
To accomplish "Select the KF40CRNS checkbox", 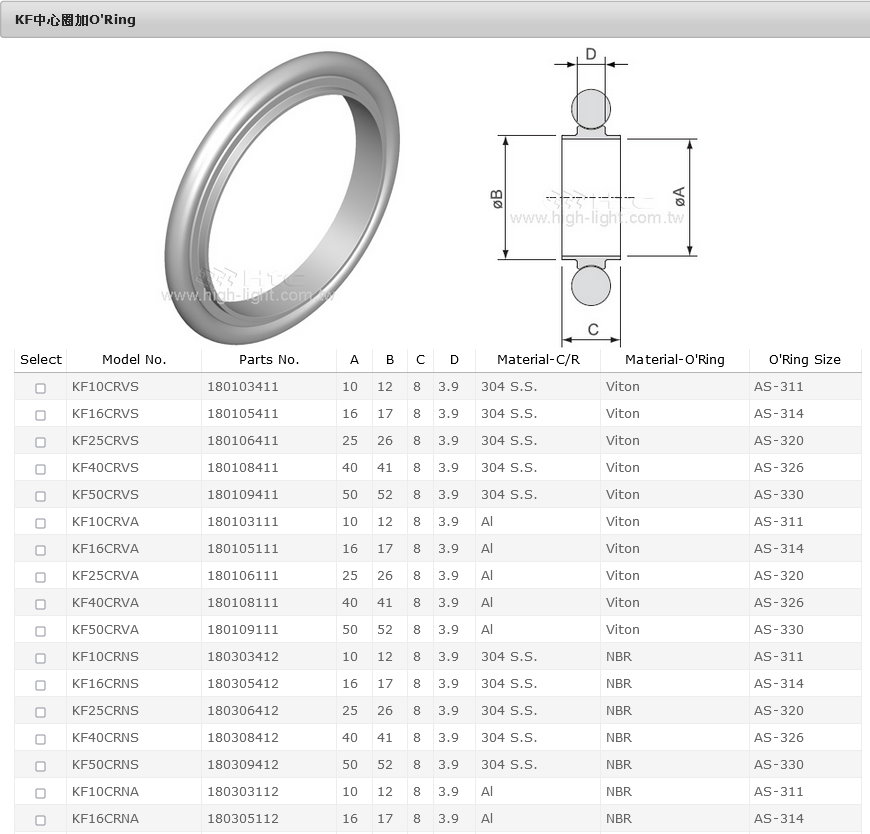I will 40,739.
